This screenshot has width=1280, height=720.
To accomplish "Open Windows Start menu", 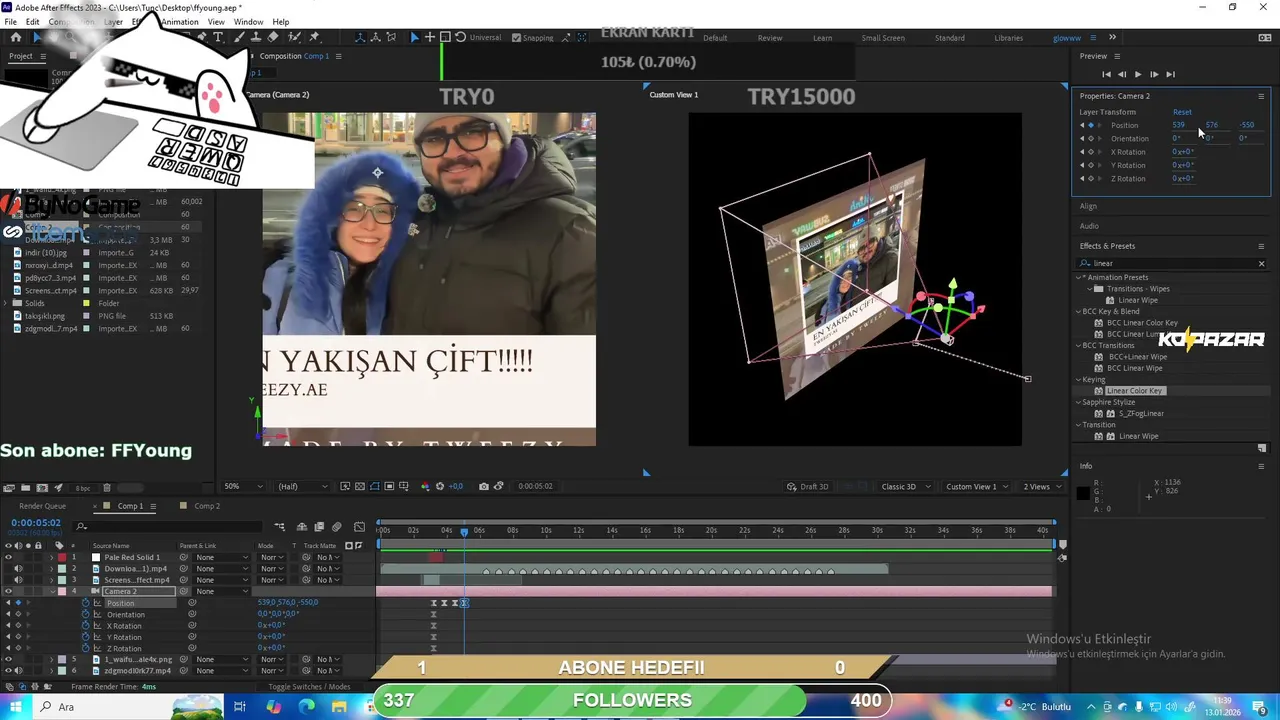I will click(15, 707).
